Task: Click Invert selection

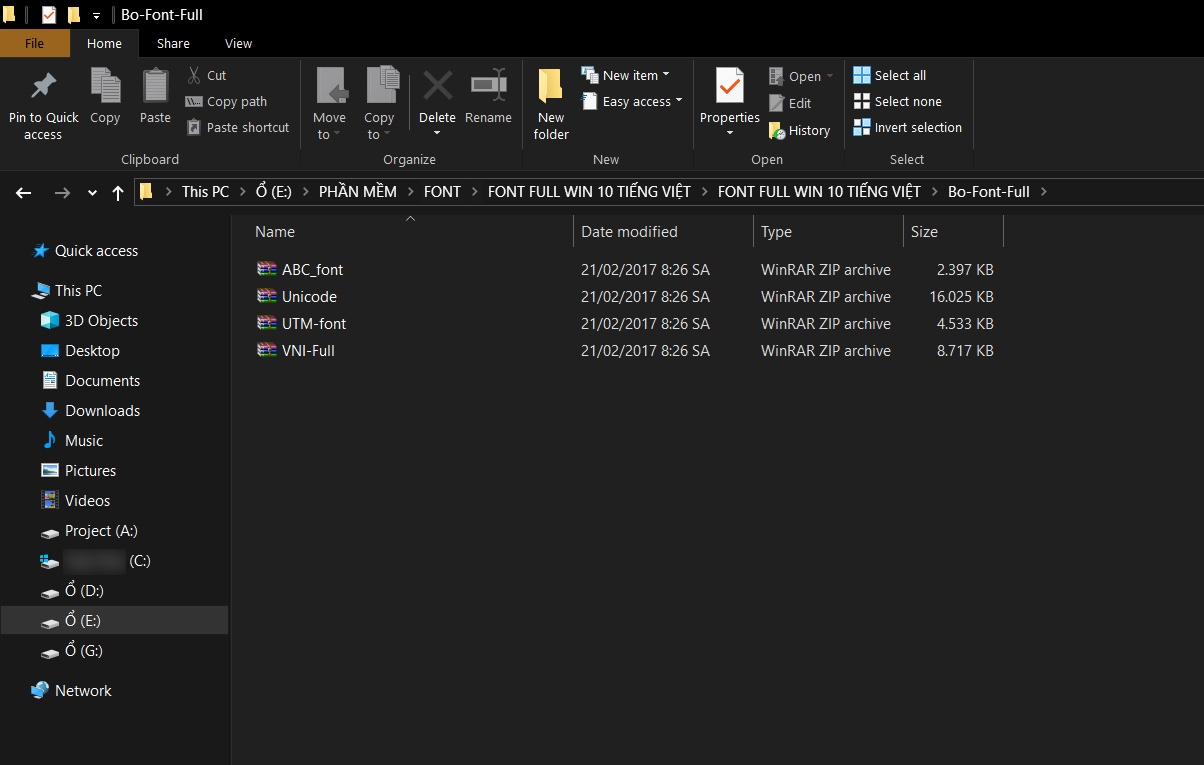Action: click(907, 127)
